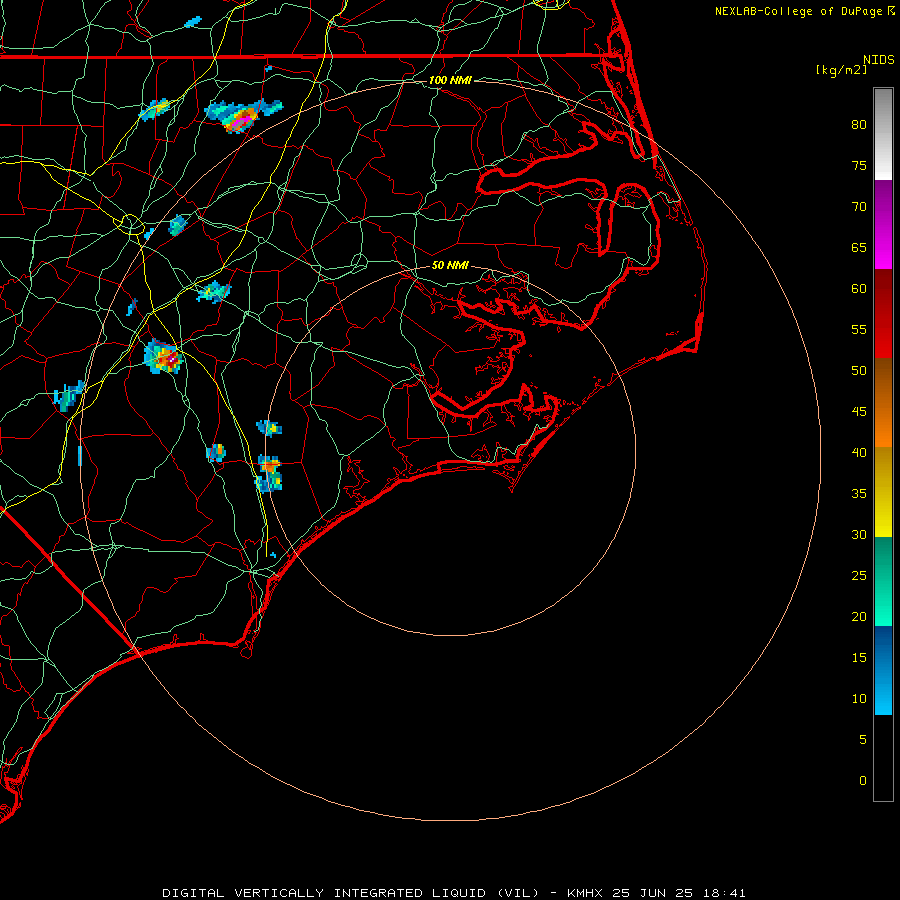This screenshot has height=900, width=900.
Task: Click the 0 value on the scale
Action: (x=863, y=781)
